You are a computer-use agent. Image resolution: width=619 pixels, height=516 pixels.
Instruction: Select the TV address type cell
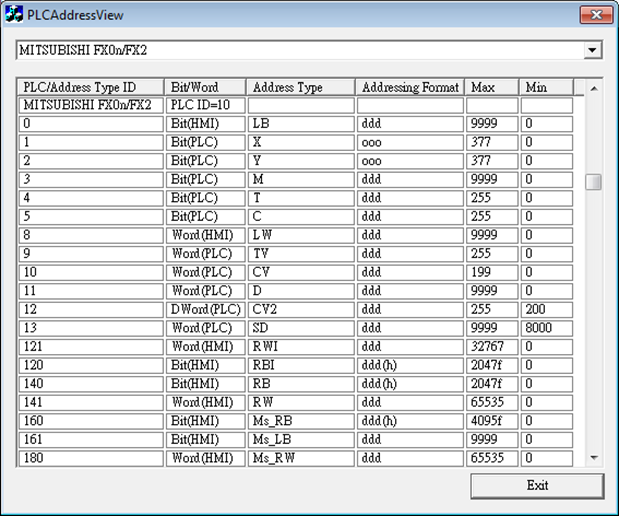tap(301, 253)
